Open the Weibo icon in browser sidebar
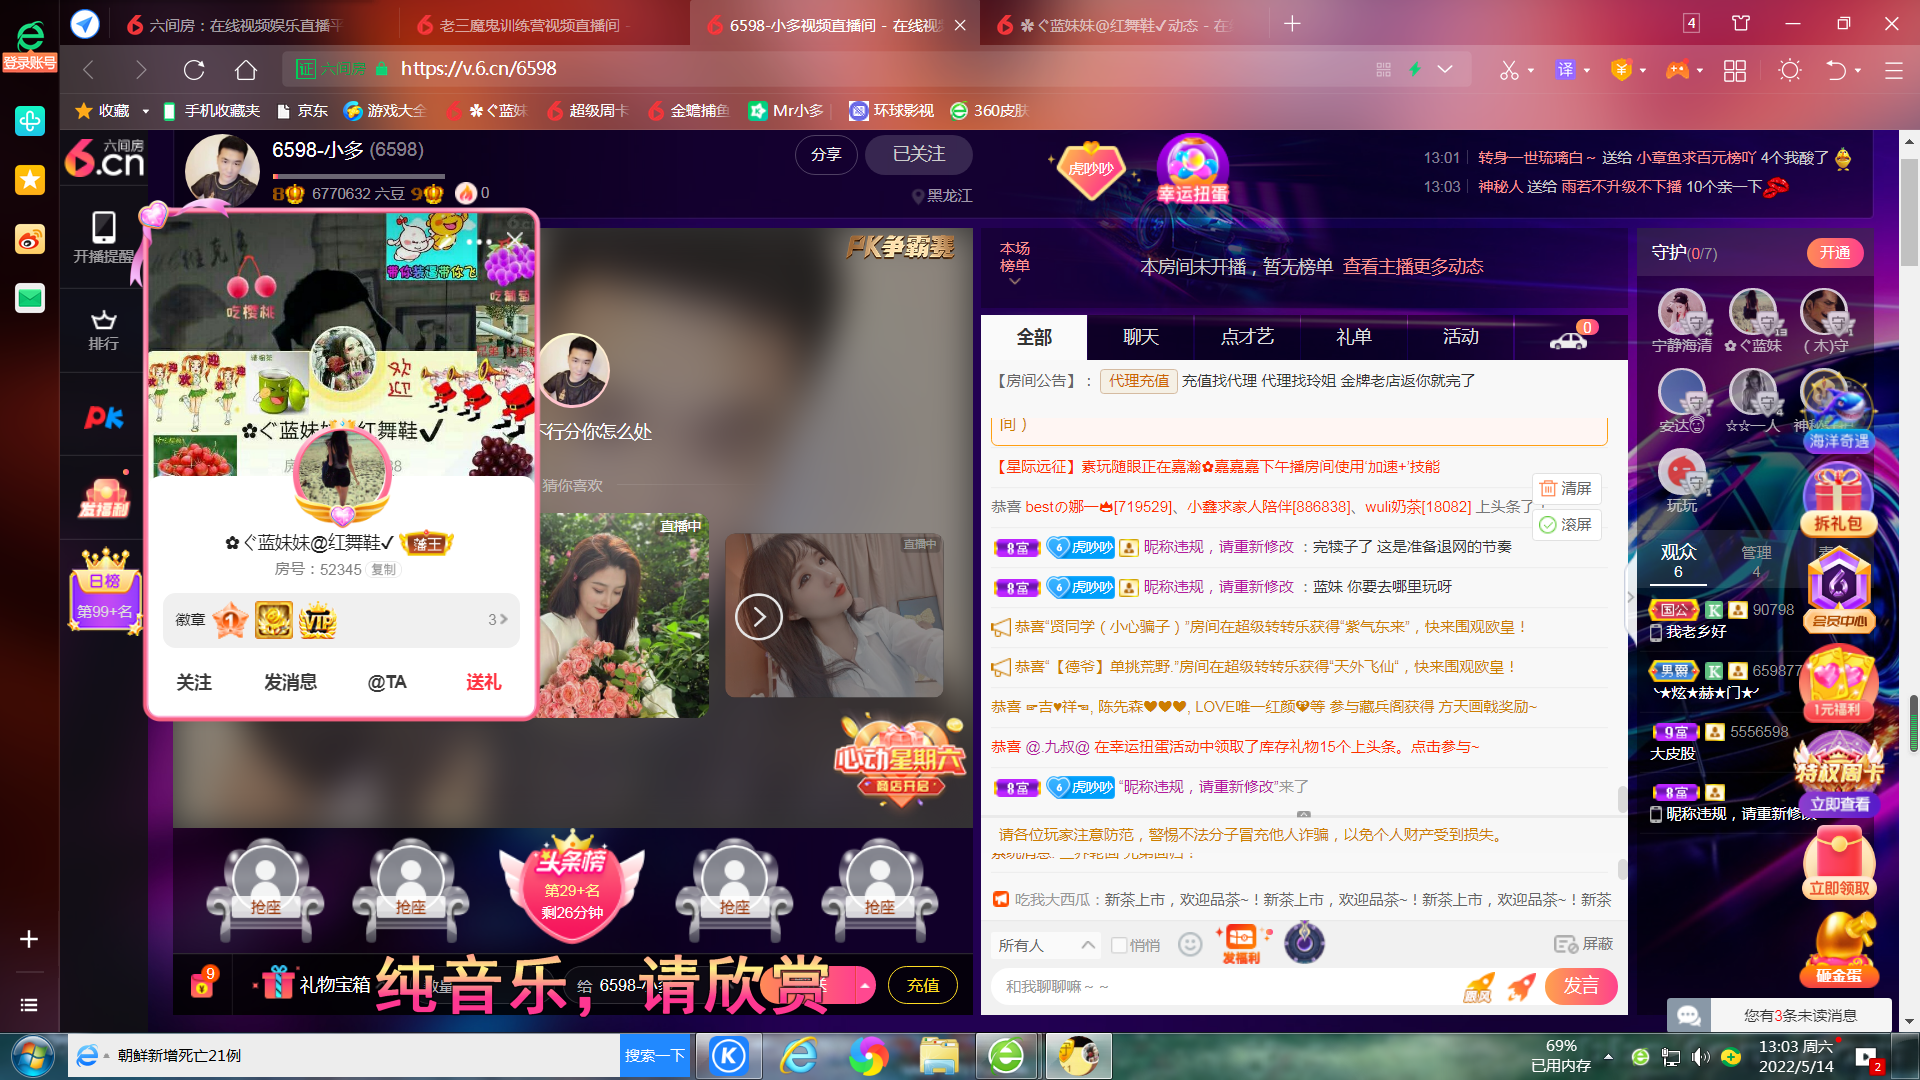This screenshot has width=1920, height=1080. [x=29, y=239]
